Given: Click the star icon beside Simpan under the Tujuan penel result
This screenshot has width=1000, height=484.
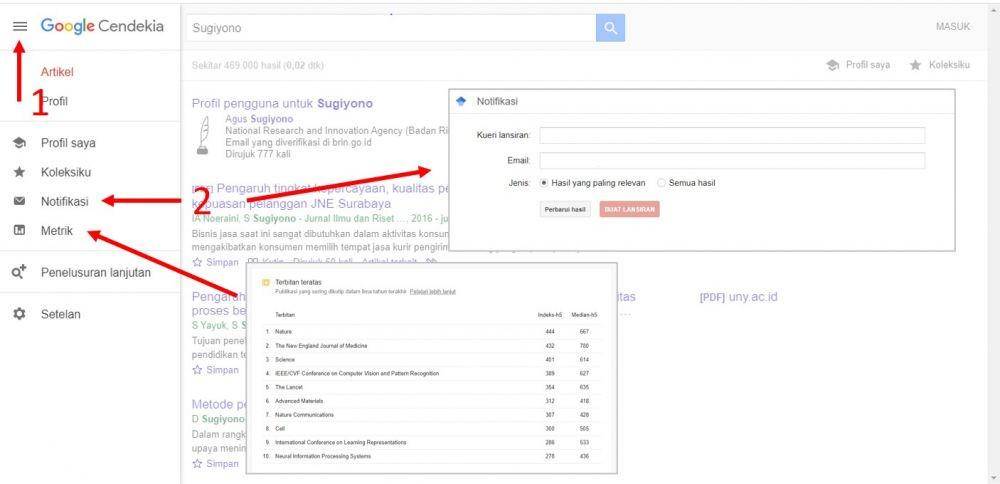Looking at the screenshot, I should (197, 370).
